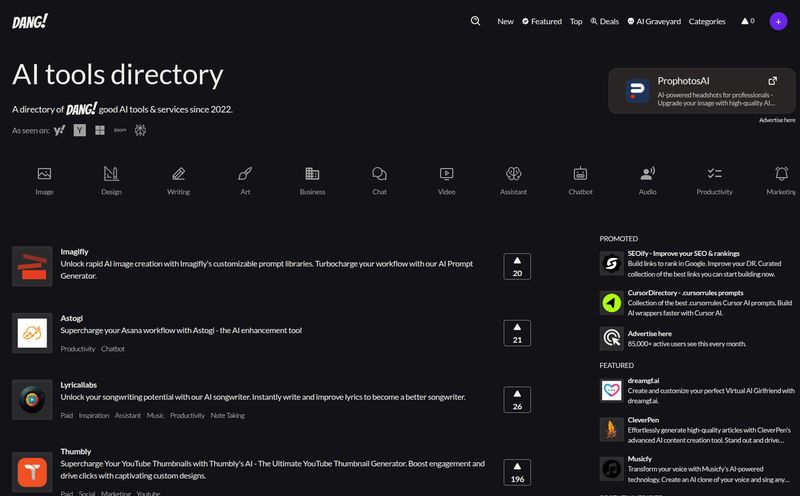Open Musicfy featured title
Viewport: 800px width, 496px height.
coord(639,459)
